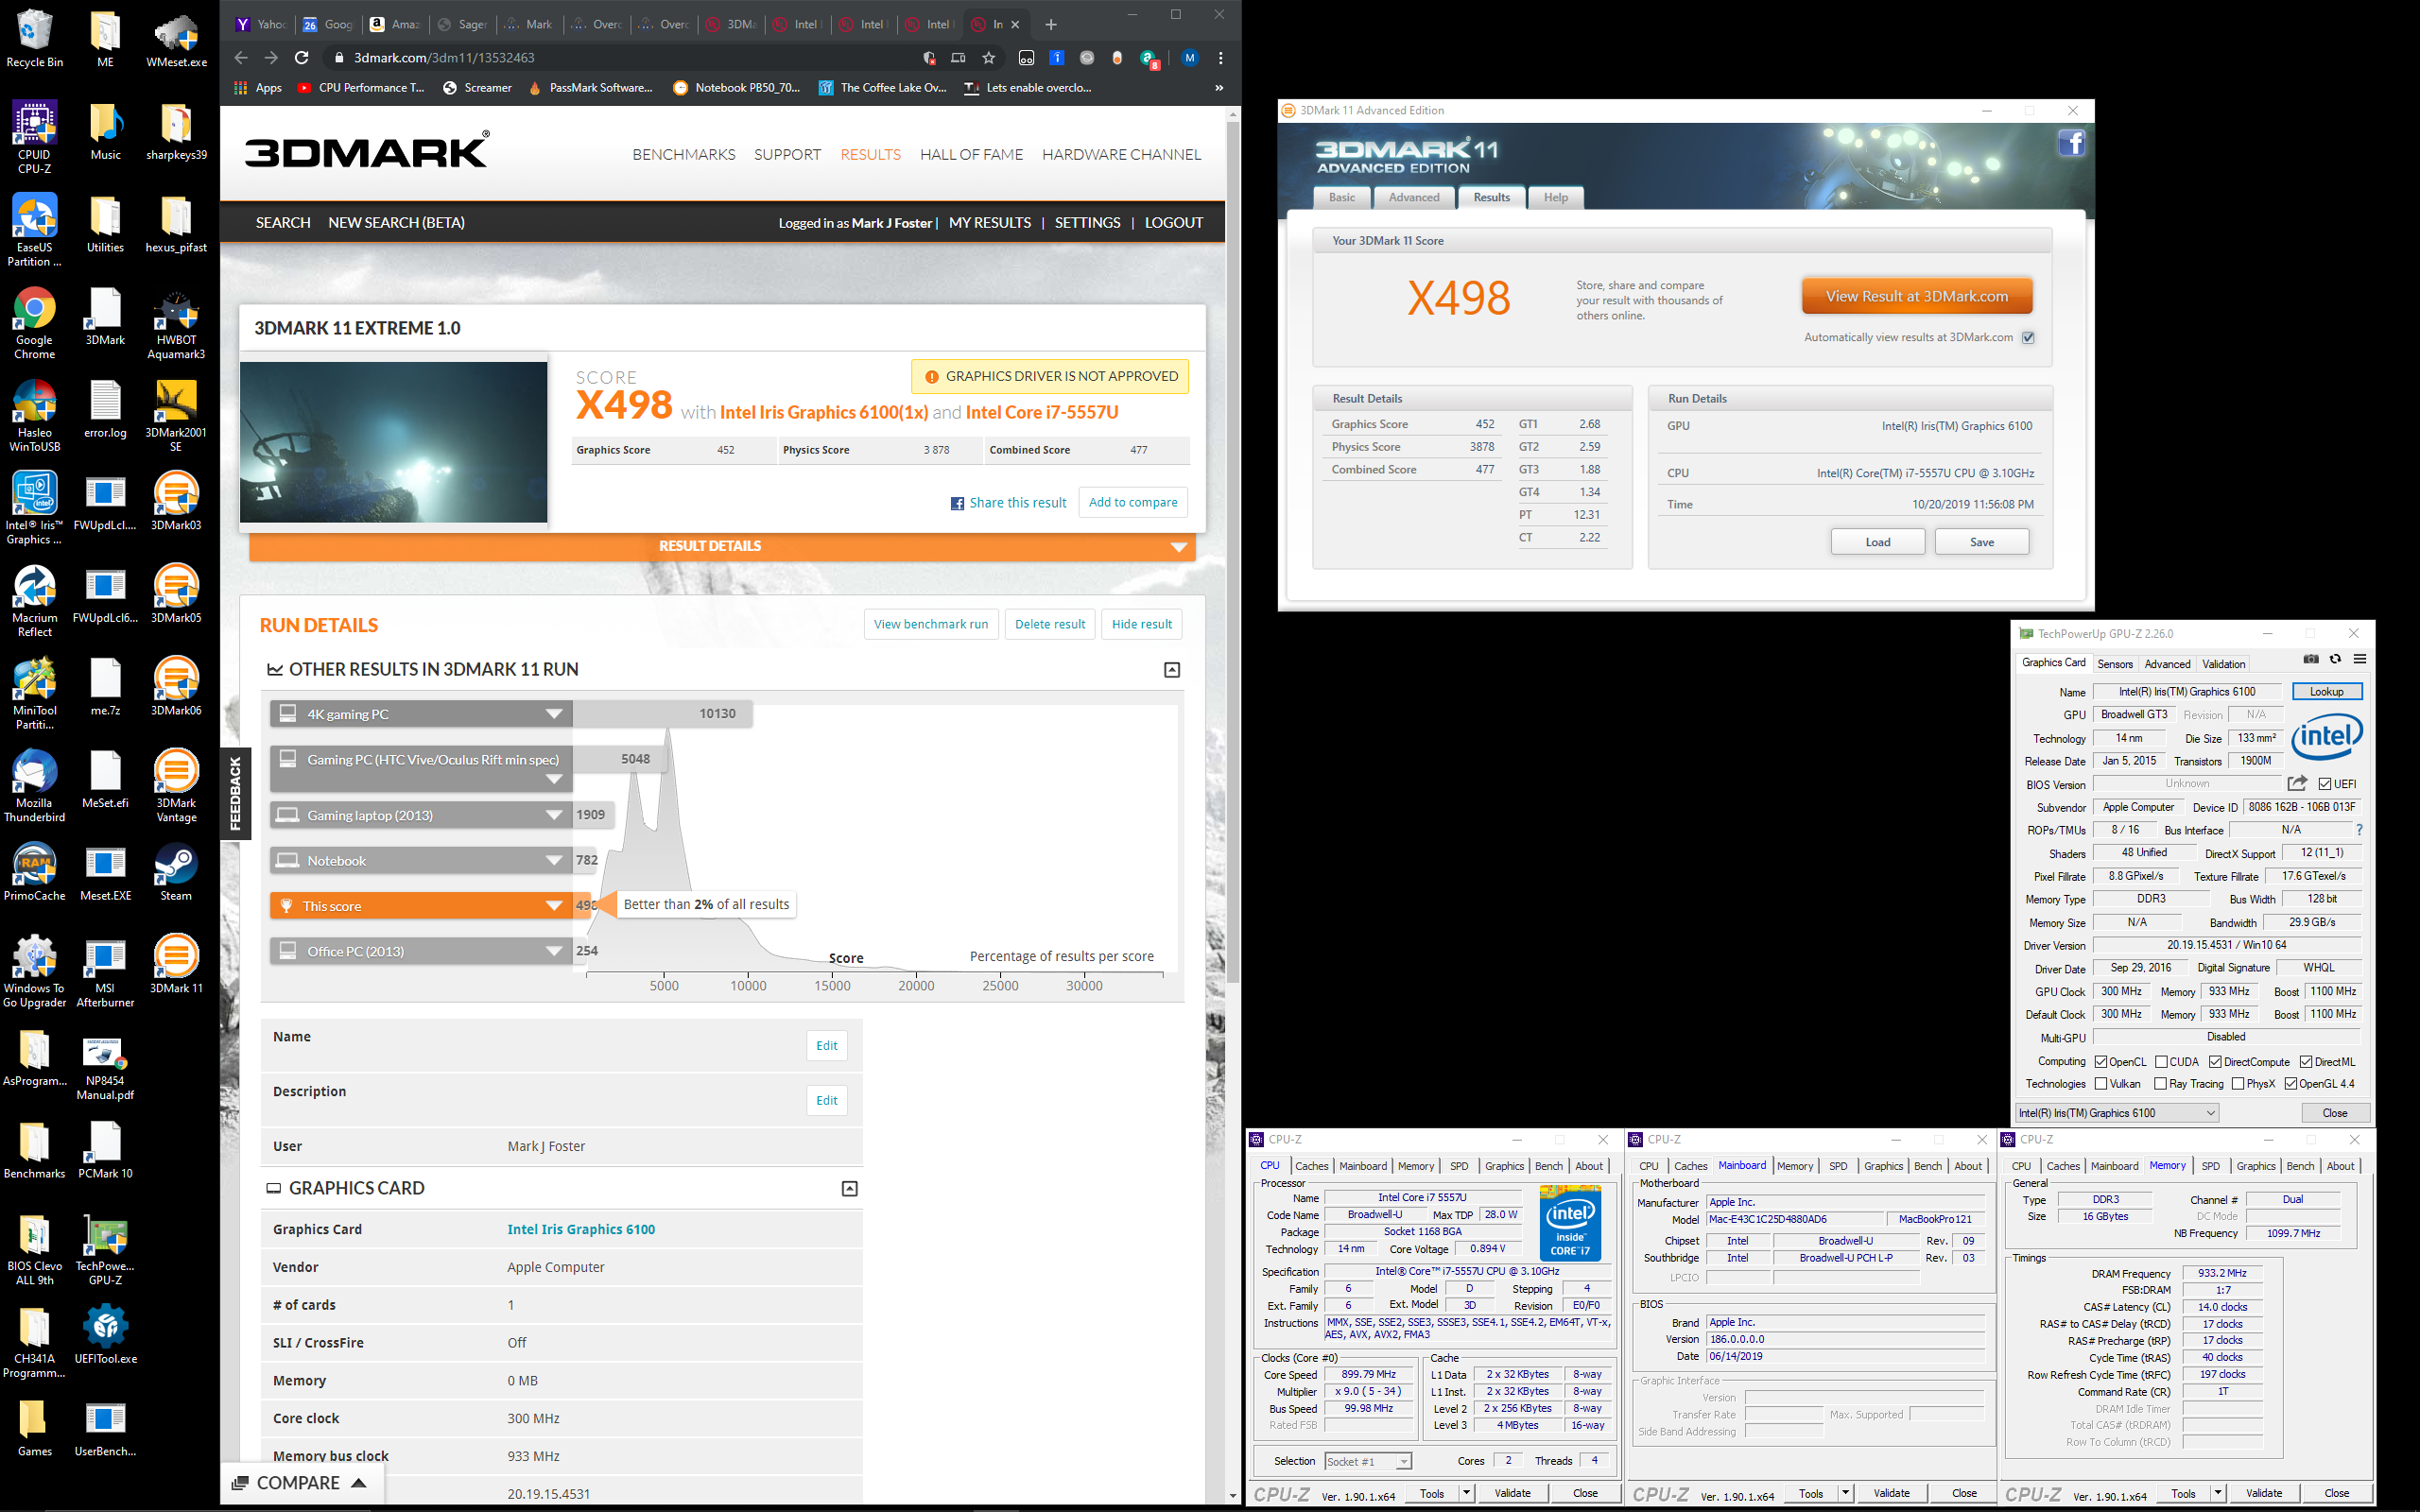2420x1512 pixels.
Task: Toggle CUDA checkbox in GPU-Z
Action: pyautogui.click(x=2161, y=1062)
